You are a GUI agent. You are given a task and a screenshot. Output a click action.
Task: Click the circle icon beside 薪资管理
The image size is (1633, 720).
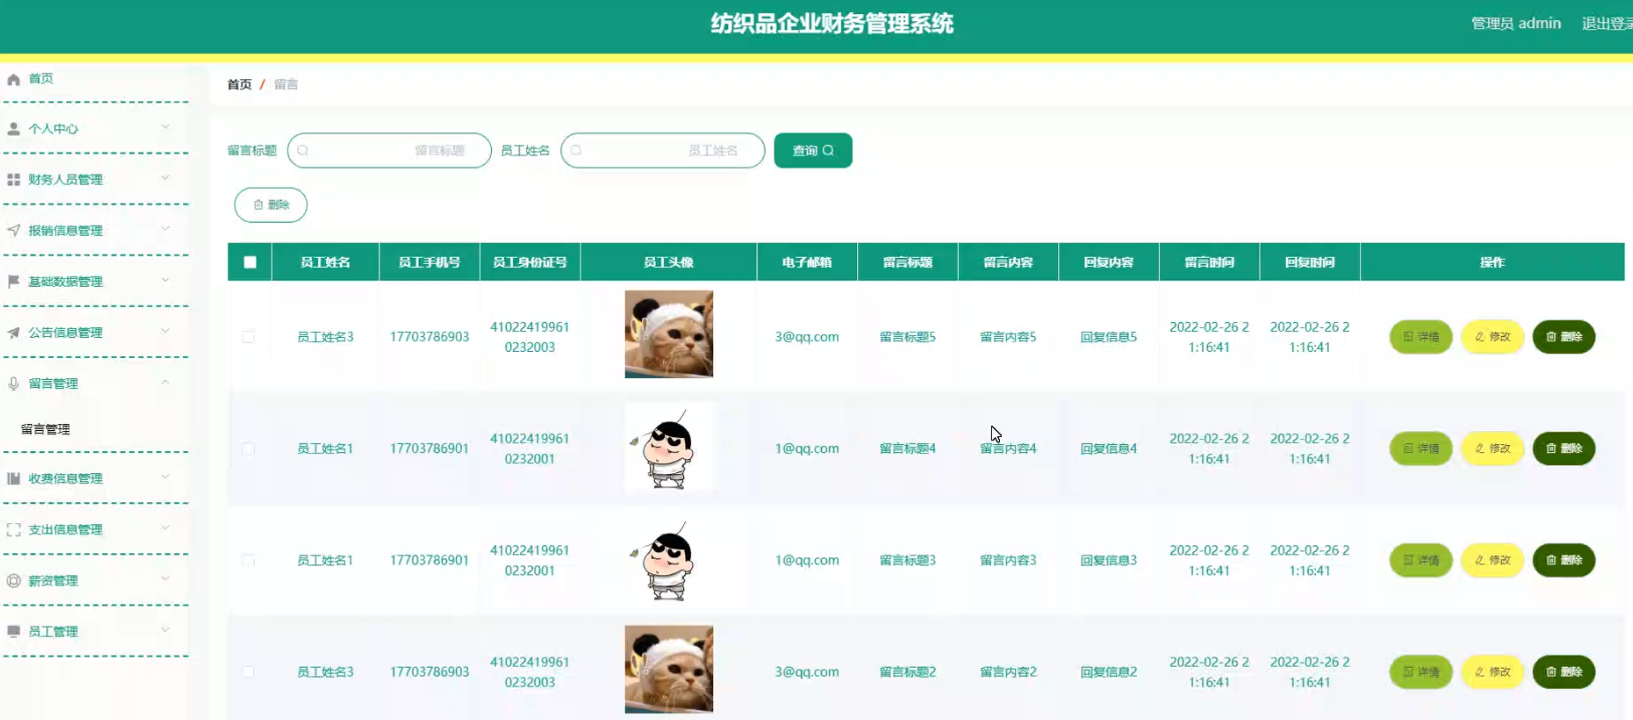pos(14,581)
